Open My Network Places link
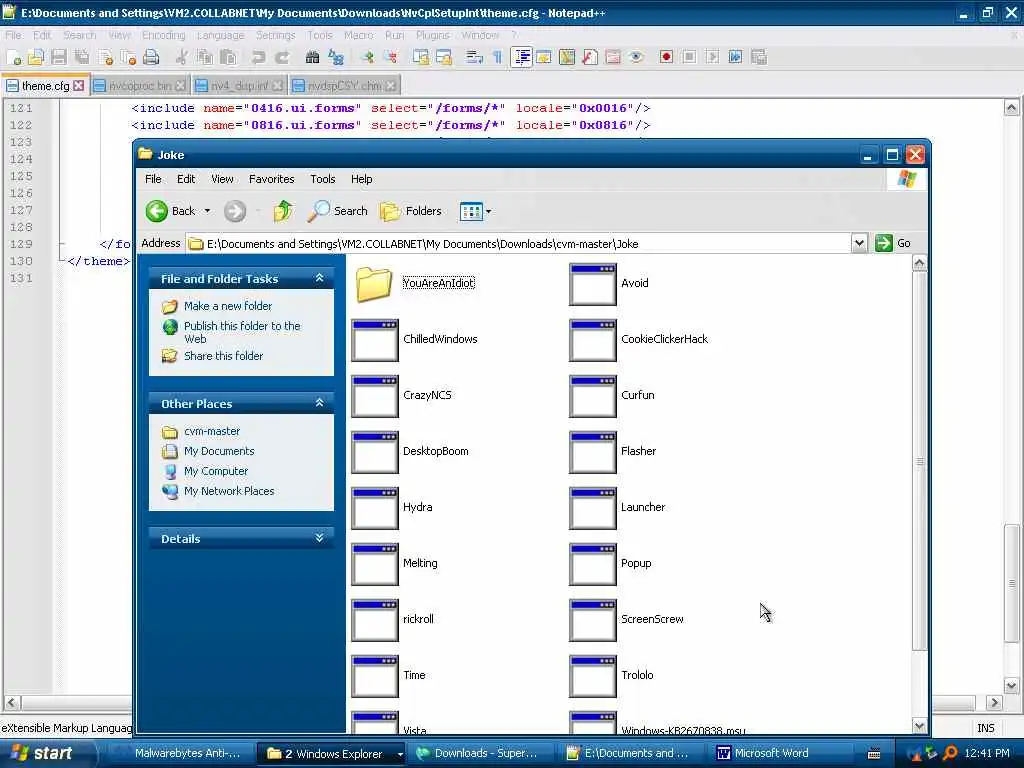 click(229, 491)
